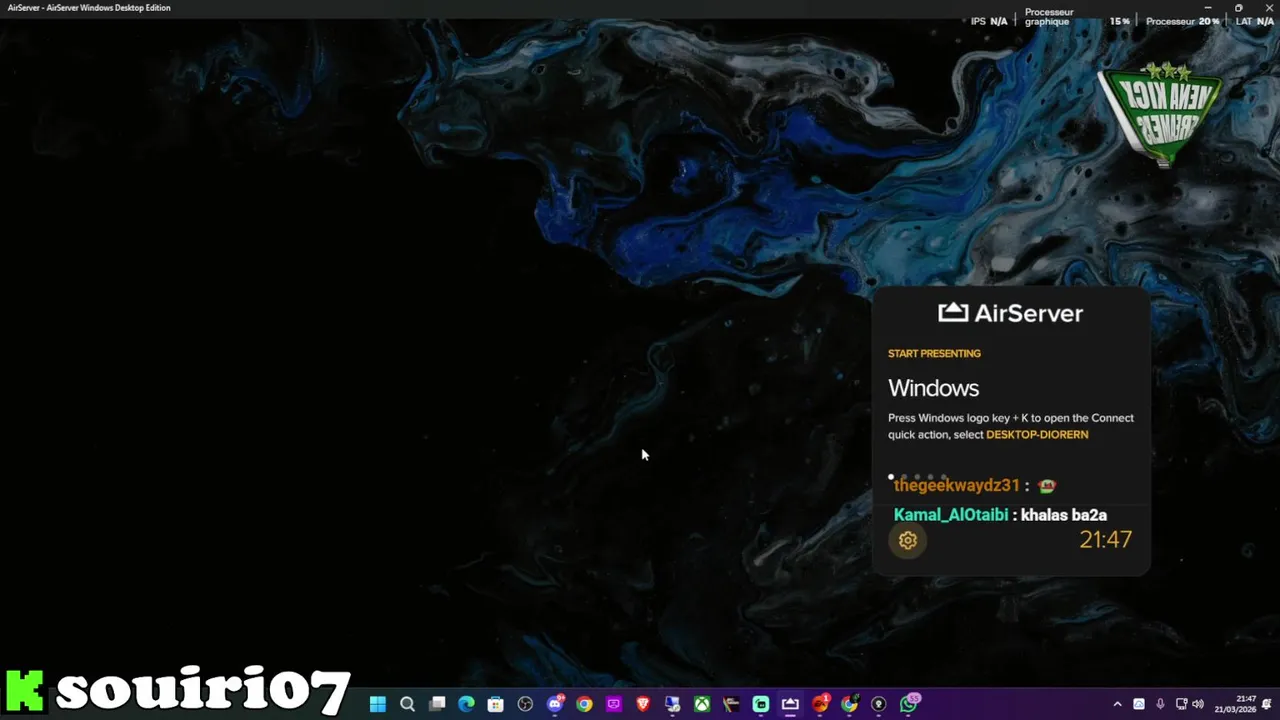1280x720 pixels.
Task: Click the active AirServer taskbar icon
Action: click(790, 705)
